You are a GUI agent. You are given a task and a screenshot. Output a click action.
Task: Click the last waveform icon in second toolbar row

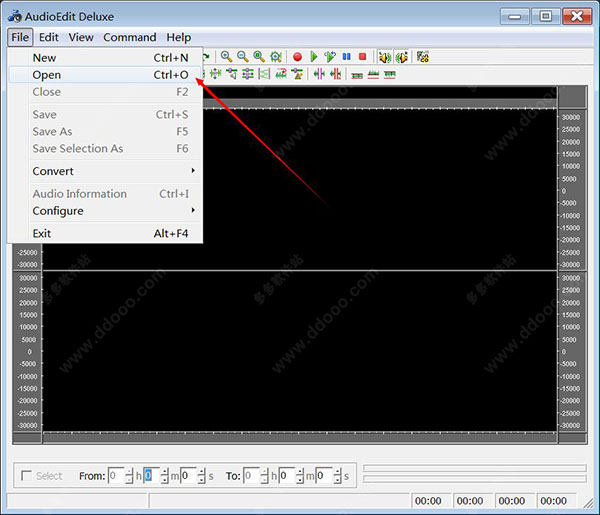click(390, 75)
